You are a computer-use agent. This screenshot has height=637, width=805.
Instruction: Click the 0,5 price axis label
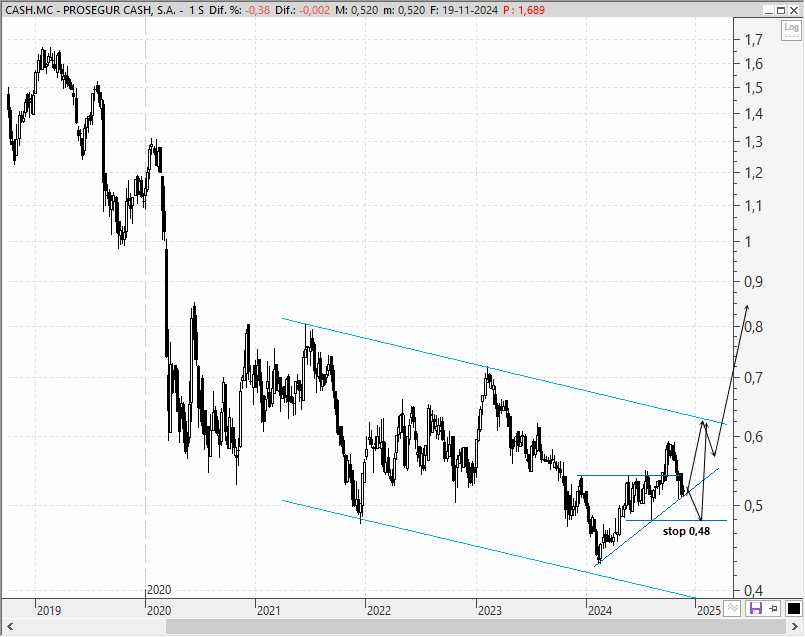(754, 506)
